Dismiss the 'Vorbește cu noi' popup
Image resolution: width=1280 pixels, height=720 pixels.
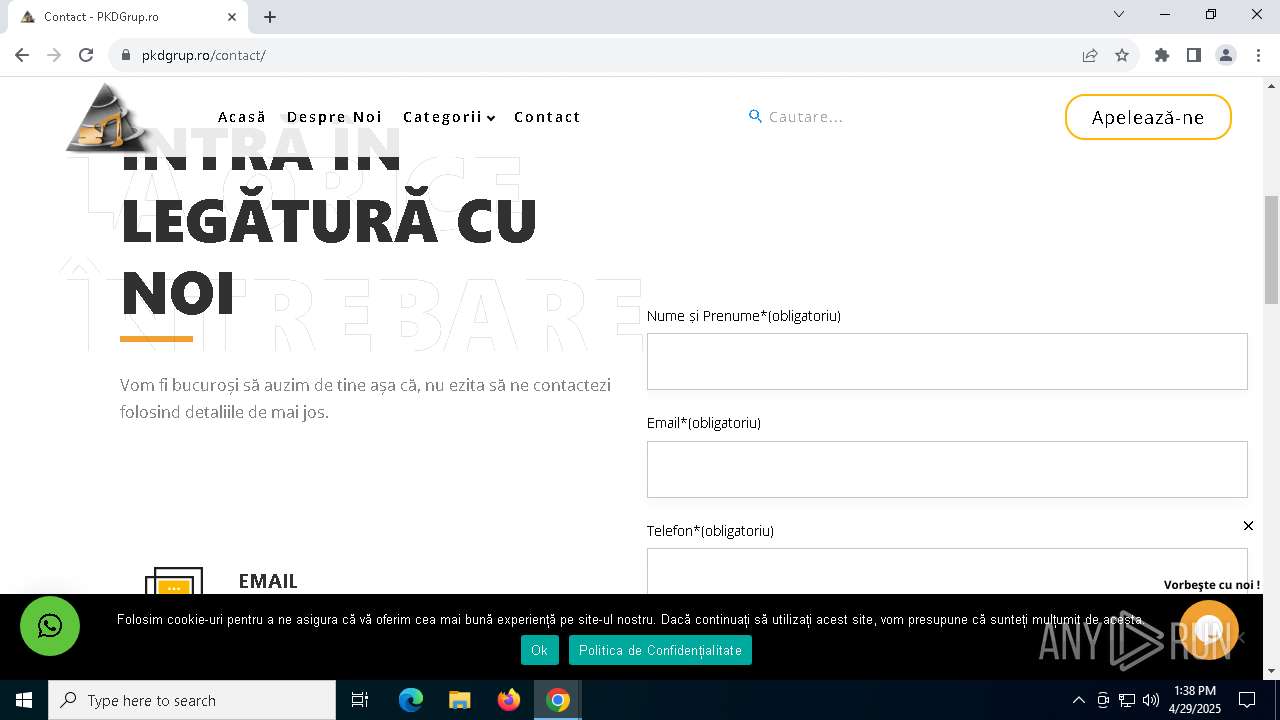click(1248, 526)
